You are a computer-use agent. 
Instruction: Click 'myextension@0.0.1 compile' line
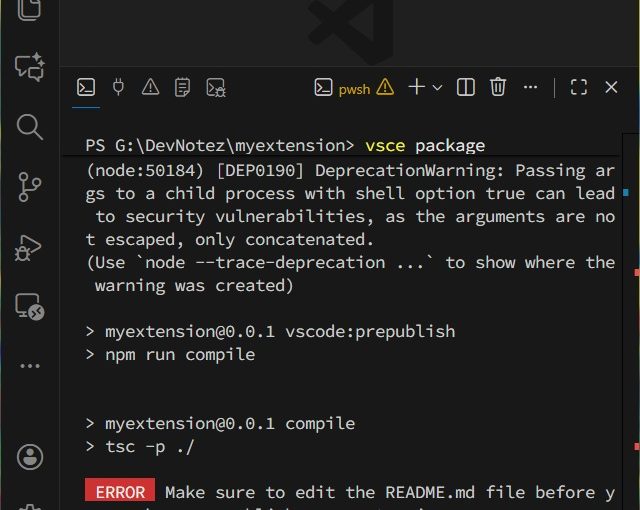coord(230,424)
